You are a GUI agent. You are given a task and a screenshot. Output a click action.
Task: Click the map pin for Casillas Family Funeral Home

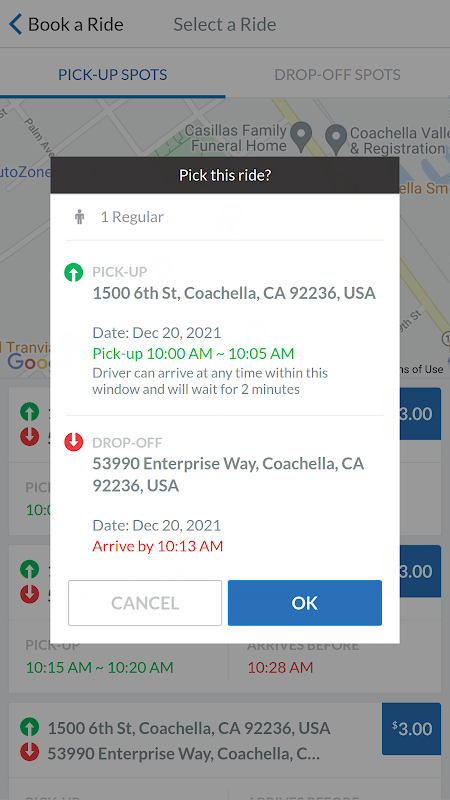tap(301, 137)
